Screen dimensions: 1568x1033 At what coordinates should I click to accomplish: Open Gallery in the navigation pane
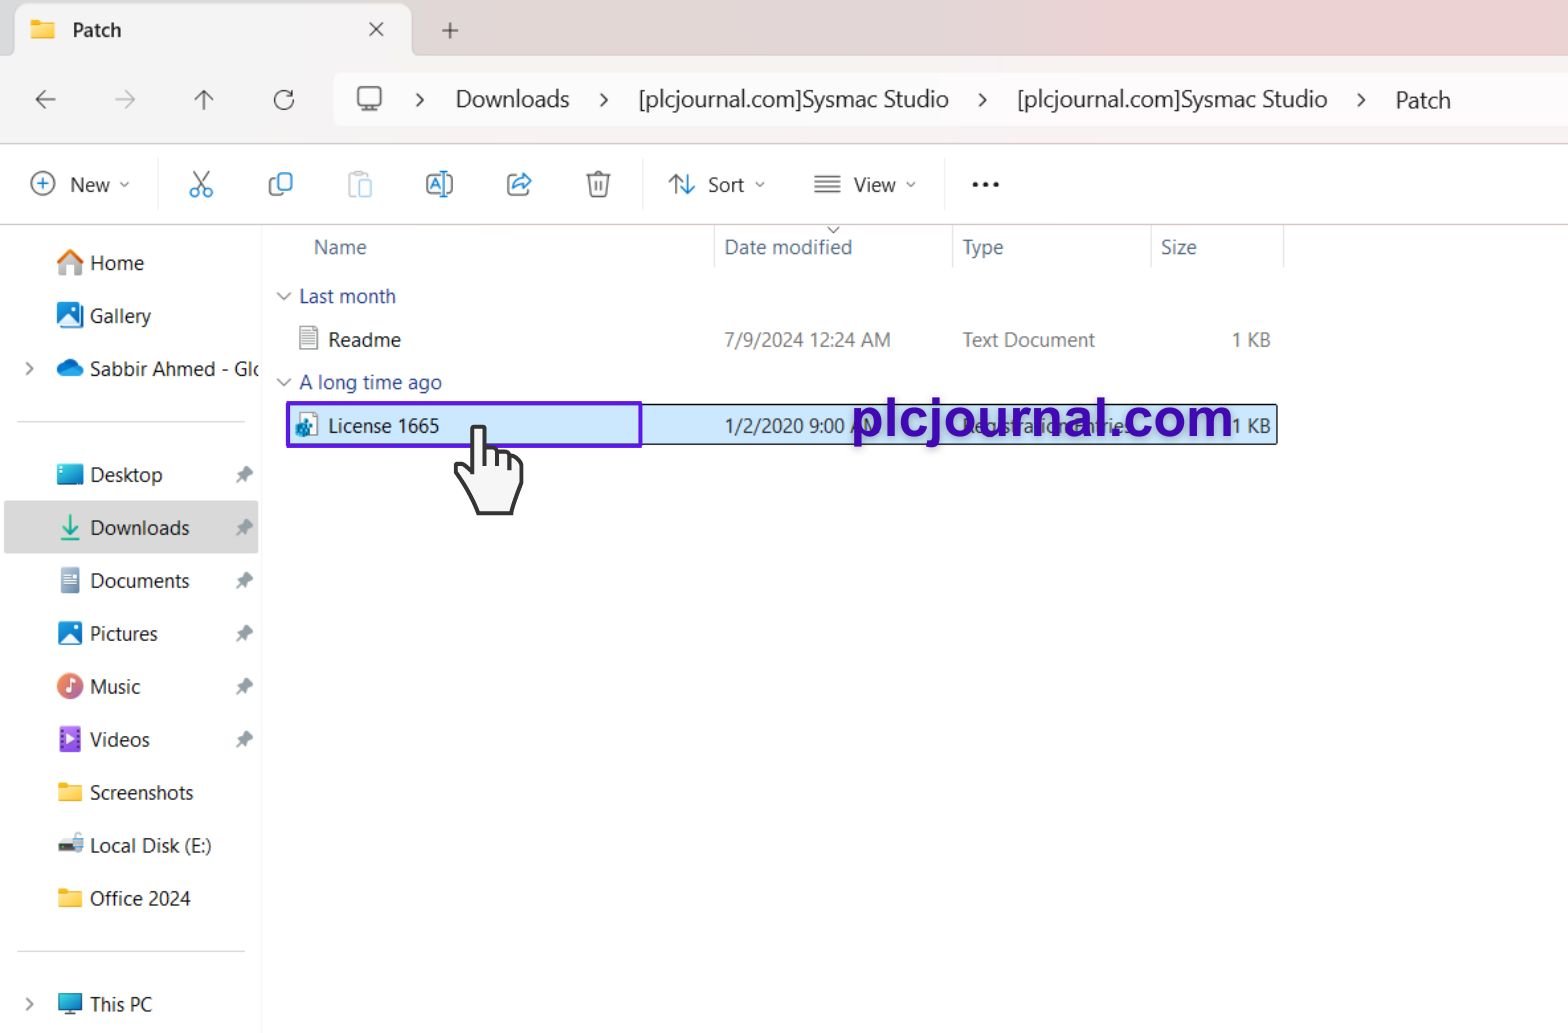(x=119, y=315)
